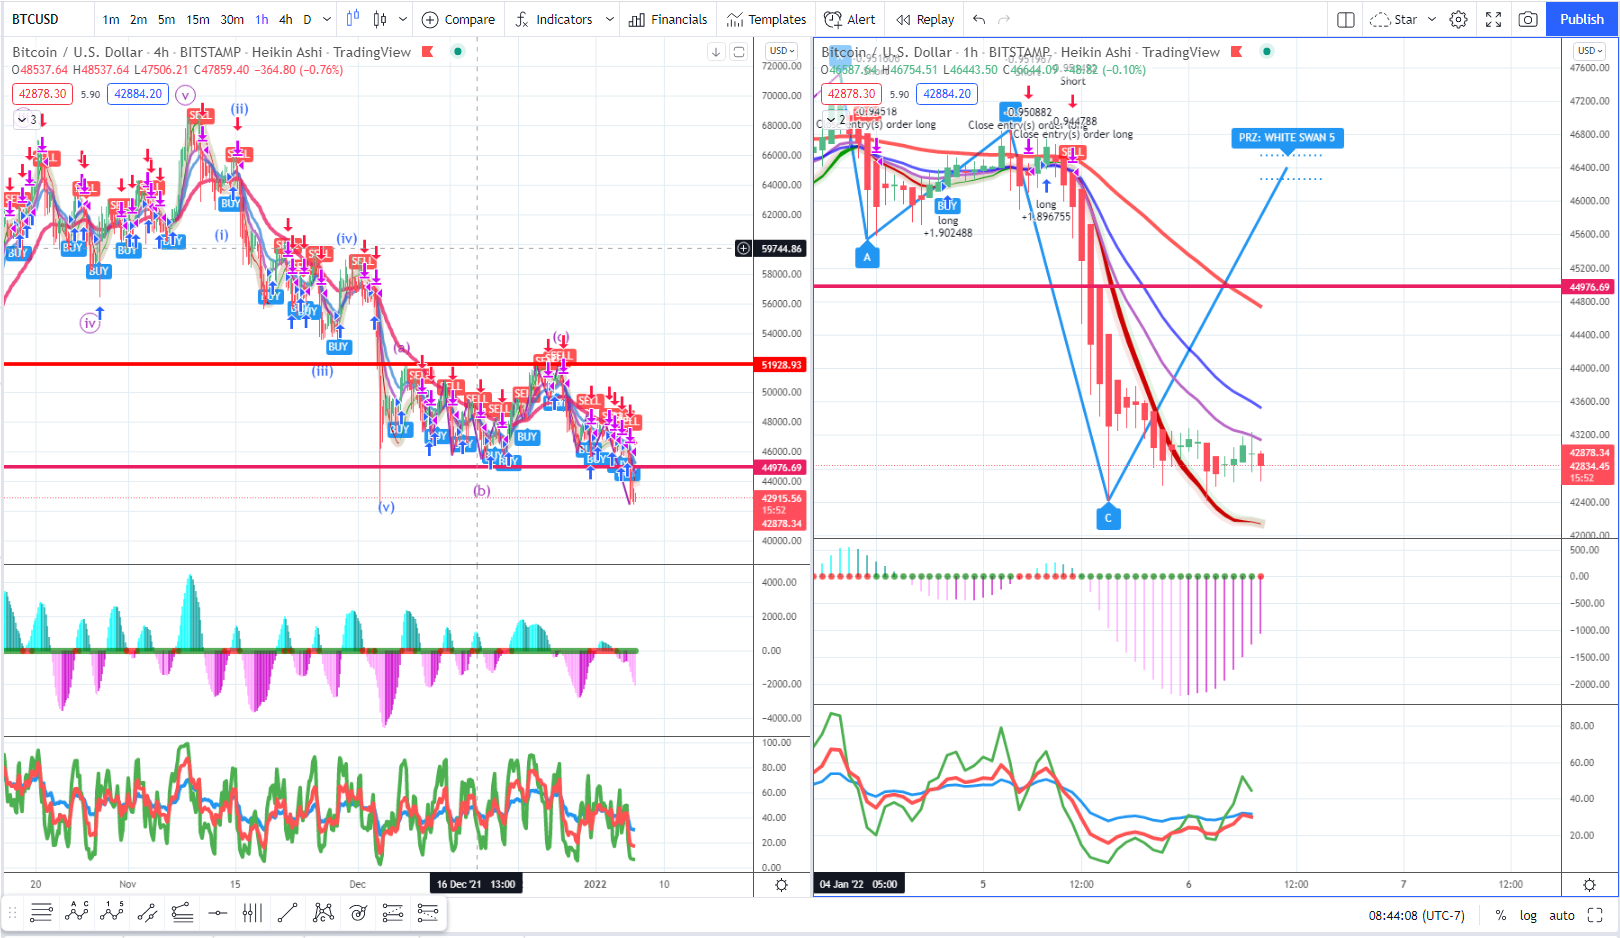
Task: Click the right chart blue buy price 42884.20
Action: point(947,94)
